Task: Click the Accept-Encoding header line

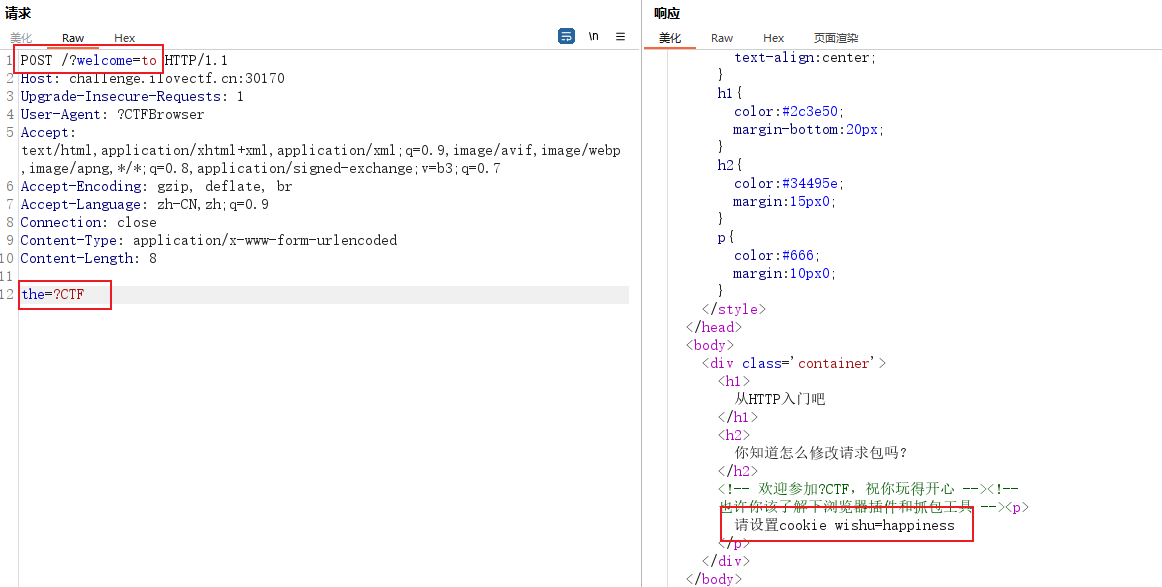Action: click(x=156, y=186)
